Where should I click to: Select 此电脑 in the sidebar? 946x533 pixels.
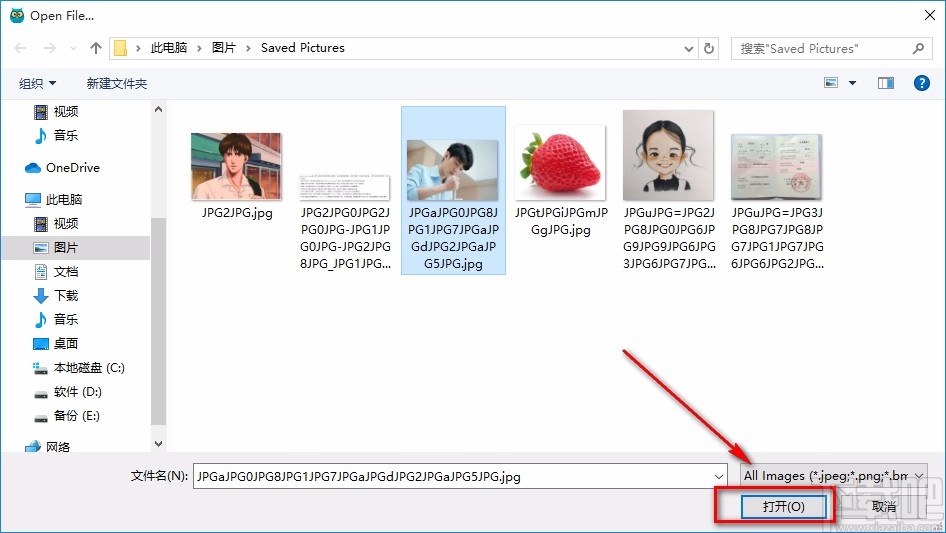[54, 199]
